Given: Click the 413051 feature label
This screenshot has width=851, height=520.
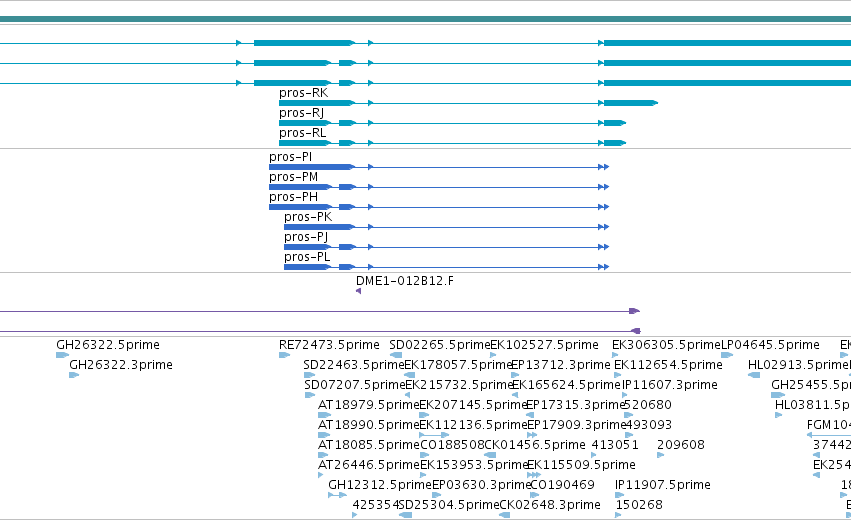Looking at the screenshot, I should pos(615,445).
